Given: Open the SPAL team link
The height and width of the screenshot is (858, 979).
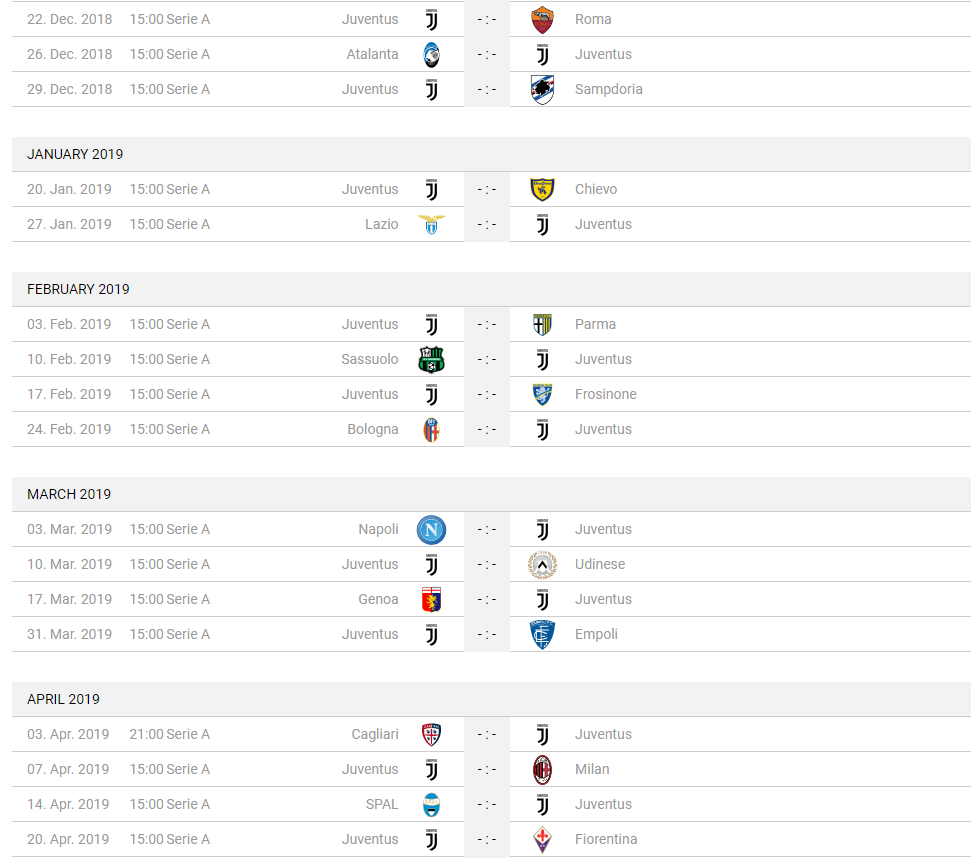Looking at the screenshot, I should pyautogui.click(x=382, y=804).
